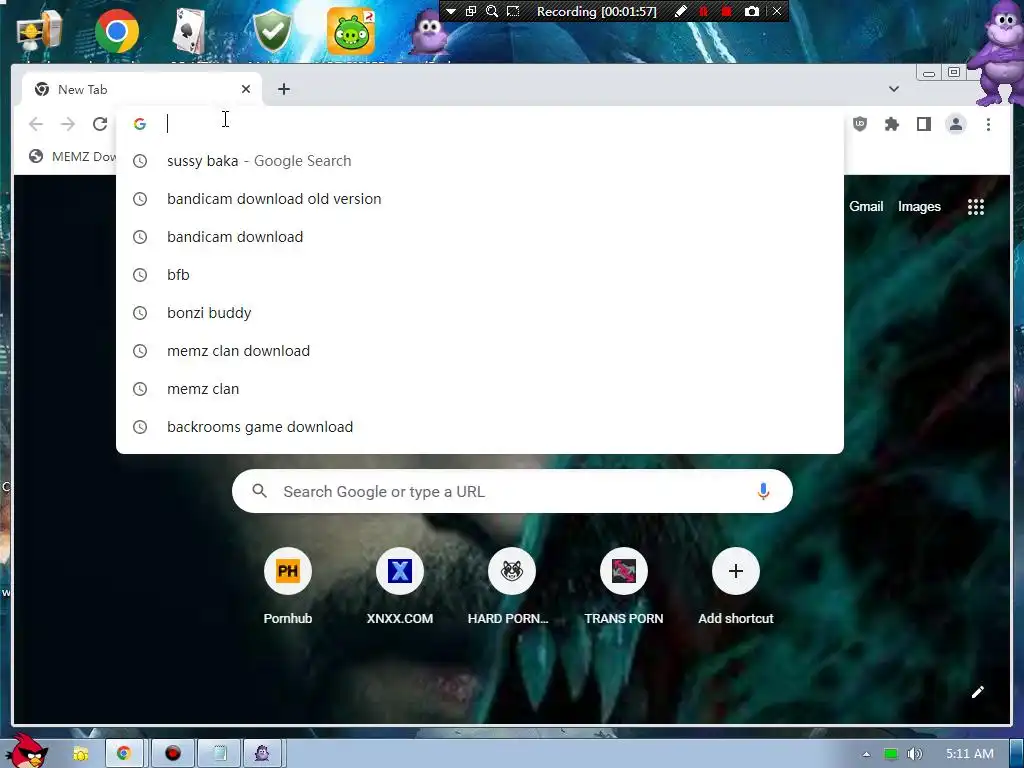
Task: Open the Chrome desktop shortcut
Action: pos(117,31)
